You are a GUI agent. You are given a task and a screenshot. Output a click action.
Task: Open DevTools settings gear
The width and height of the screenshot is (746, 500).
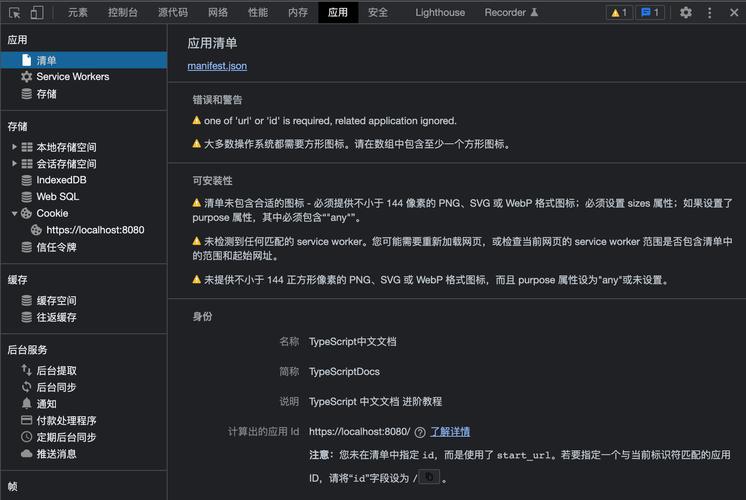click(x=685, y=12)
